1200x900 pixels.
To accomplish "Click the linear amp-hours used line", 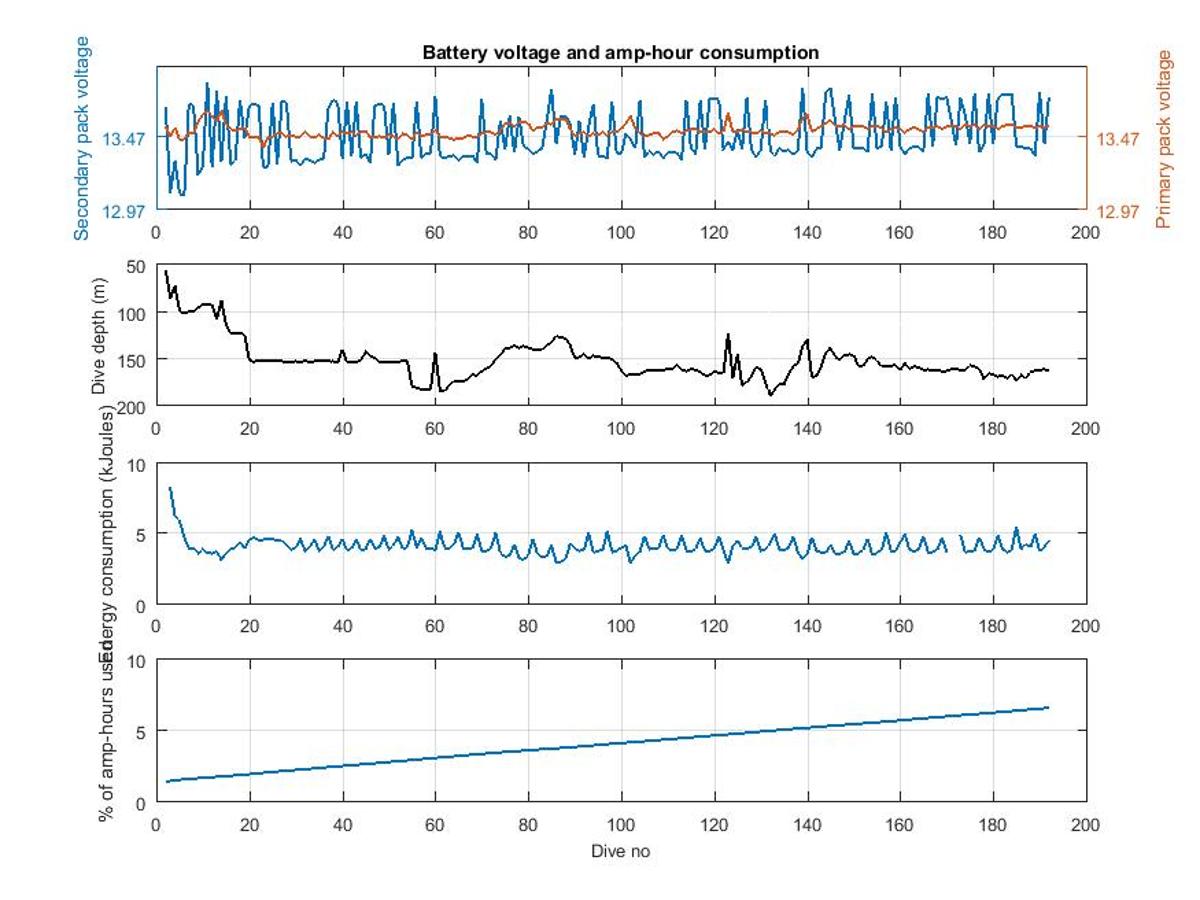I will [607, 744].
